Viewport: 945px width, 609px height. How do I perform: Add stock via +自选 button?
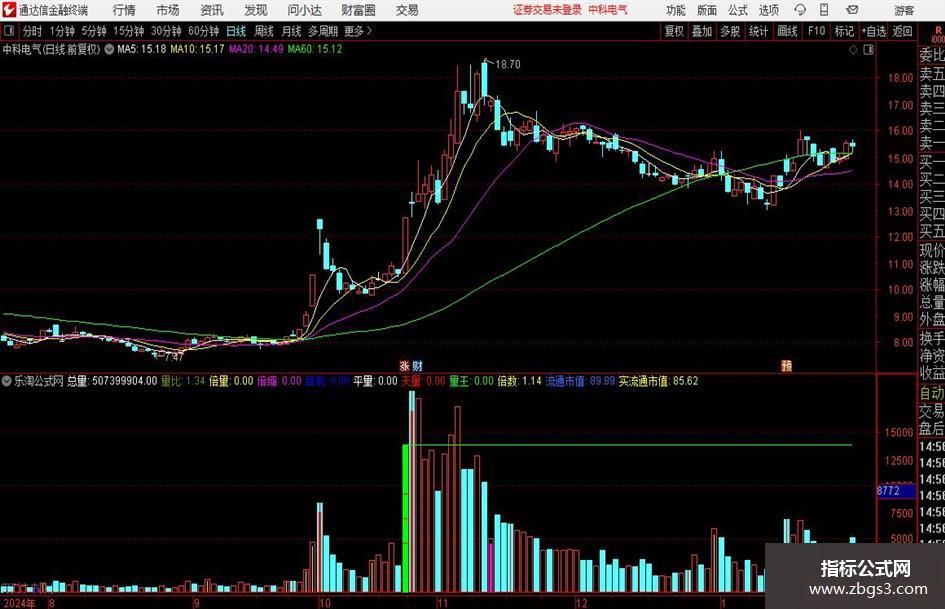tap(873, 31)
